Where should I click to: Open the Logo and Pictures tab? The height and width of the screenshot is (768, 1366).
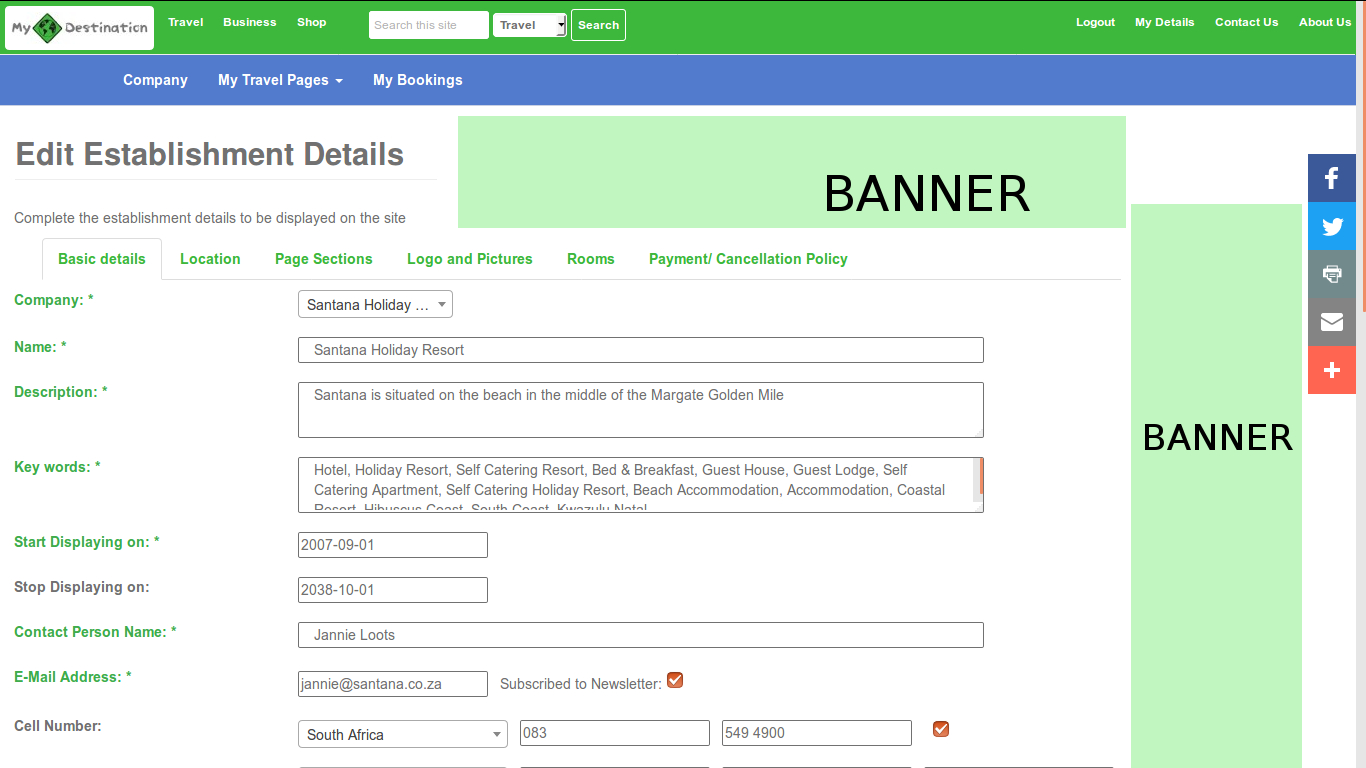[469, 259]
